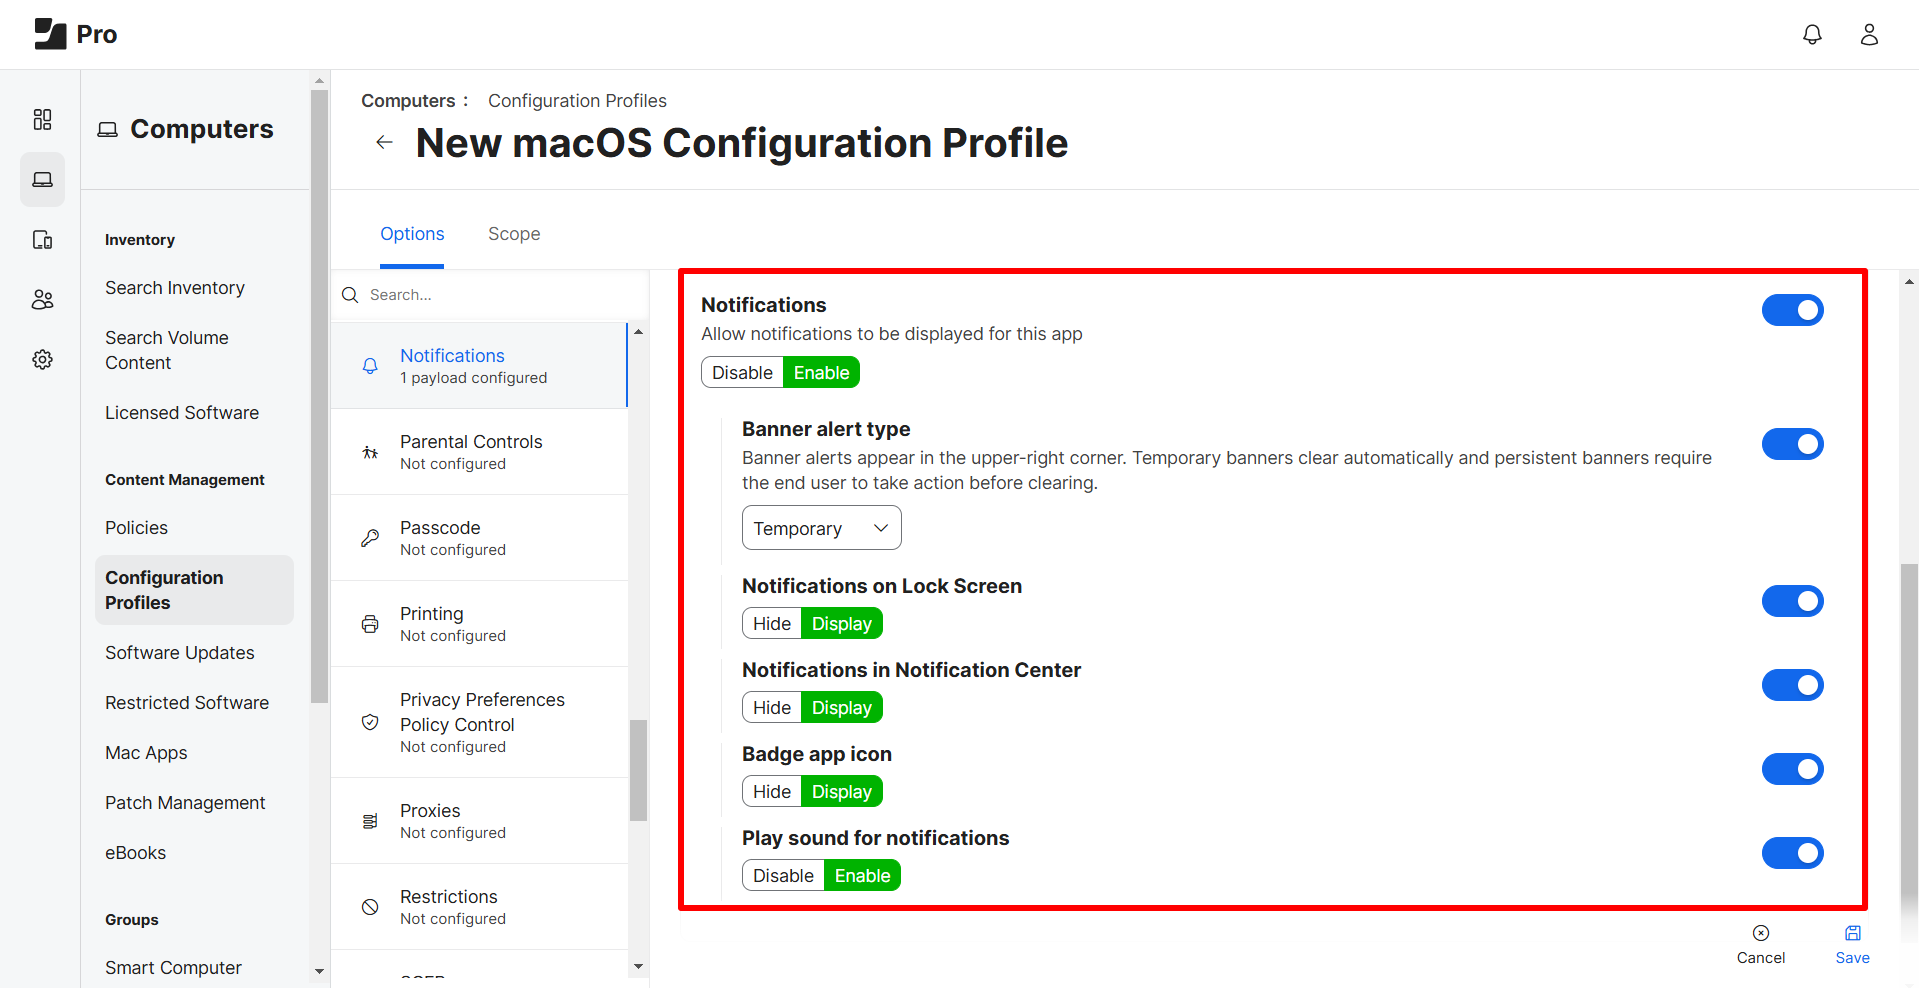Open the settings gear icon in sidebar
The width and height of the screenshot is (1919, 988).
[42, 359]
